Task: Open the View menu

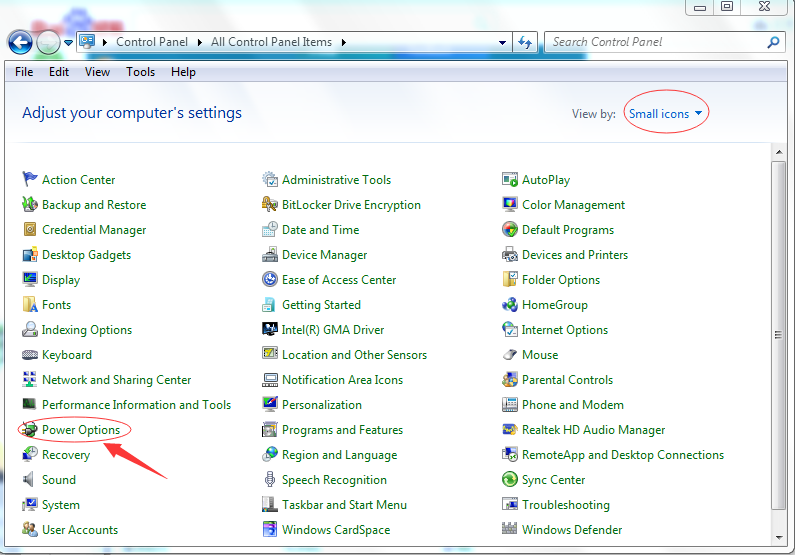Action: [x=97, y=72]
